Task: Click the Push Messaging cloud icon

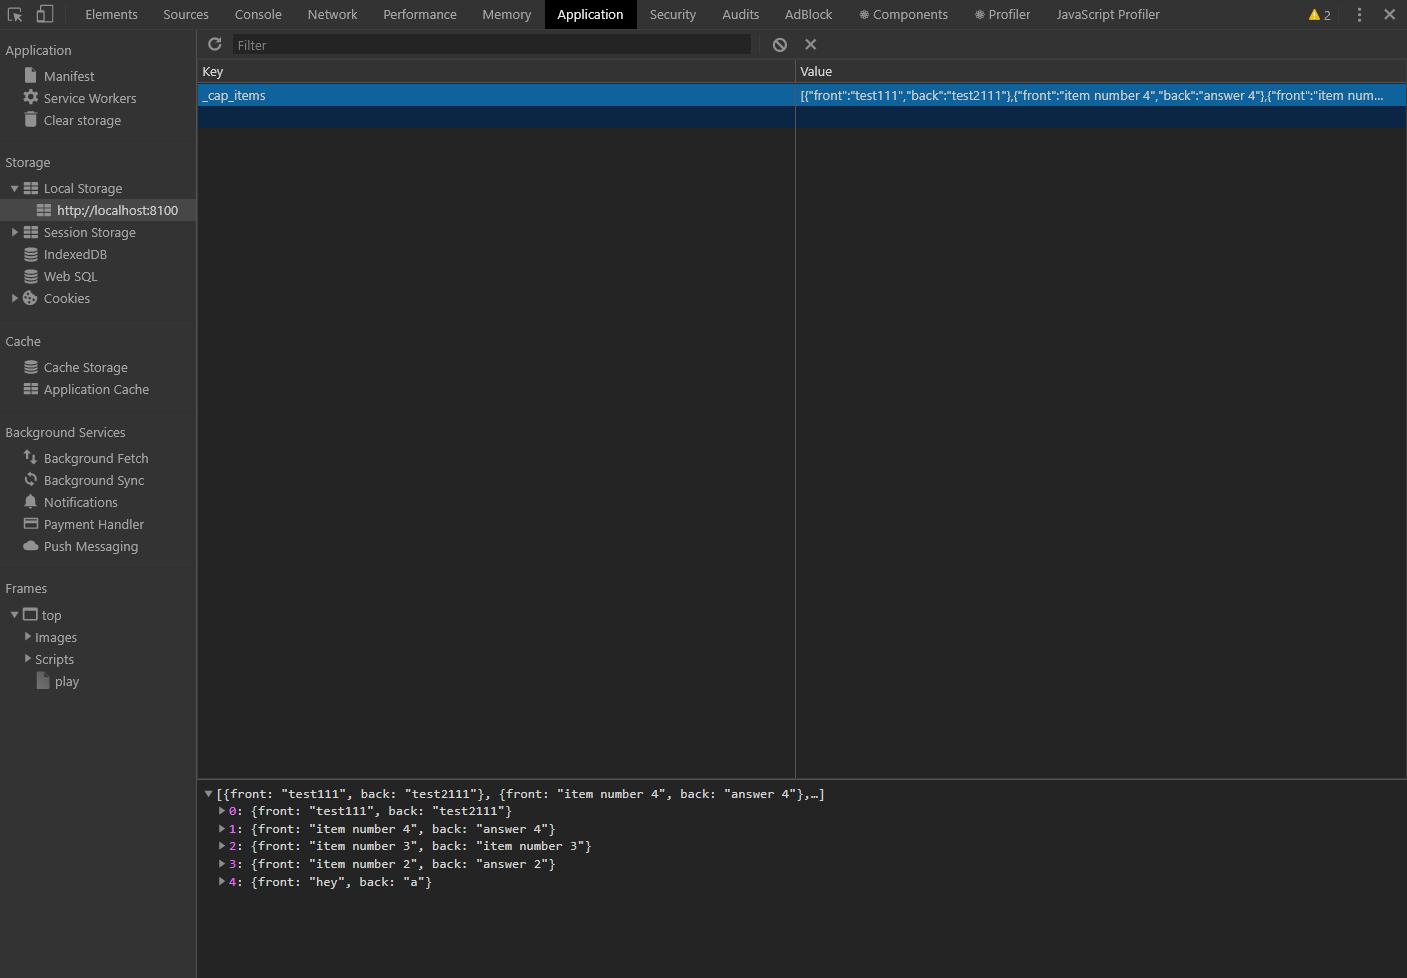Action: pos(31,545)
